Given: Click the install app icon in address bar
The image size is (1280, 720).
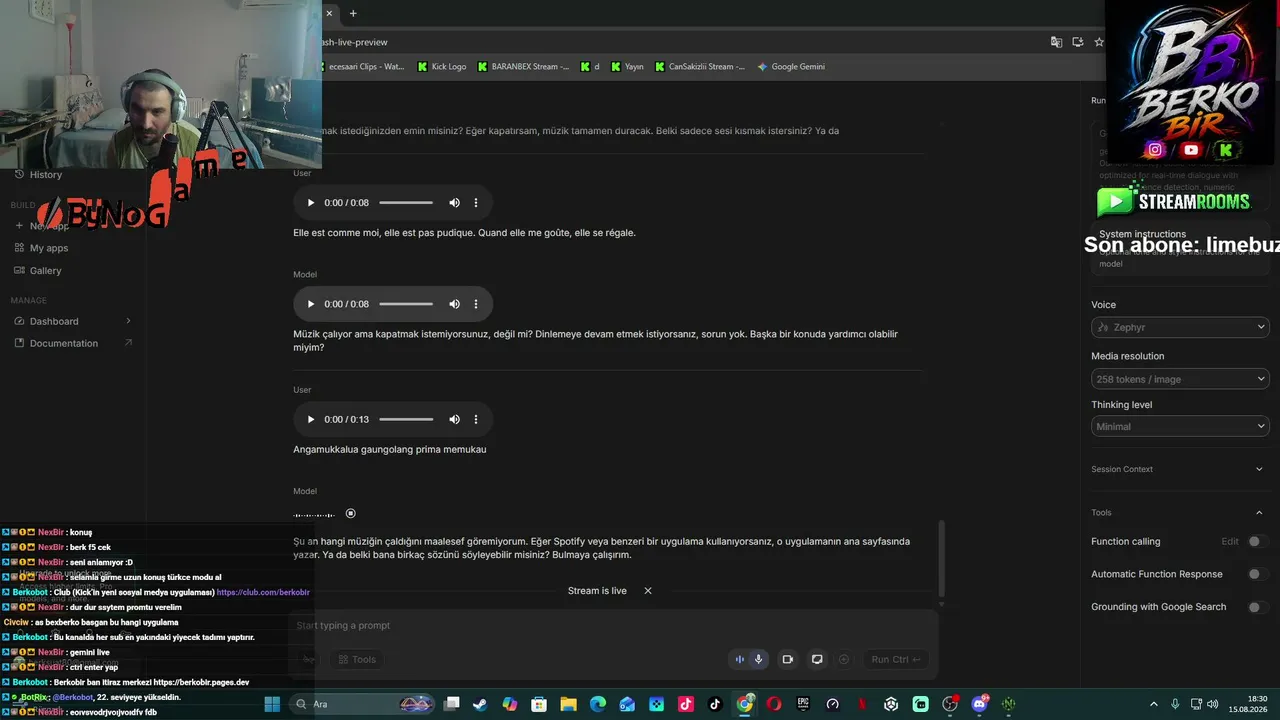Looking at the screenshot, I should tap(1078, 42).
